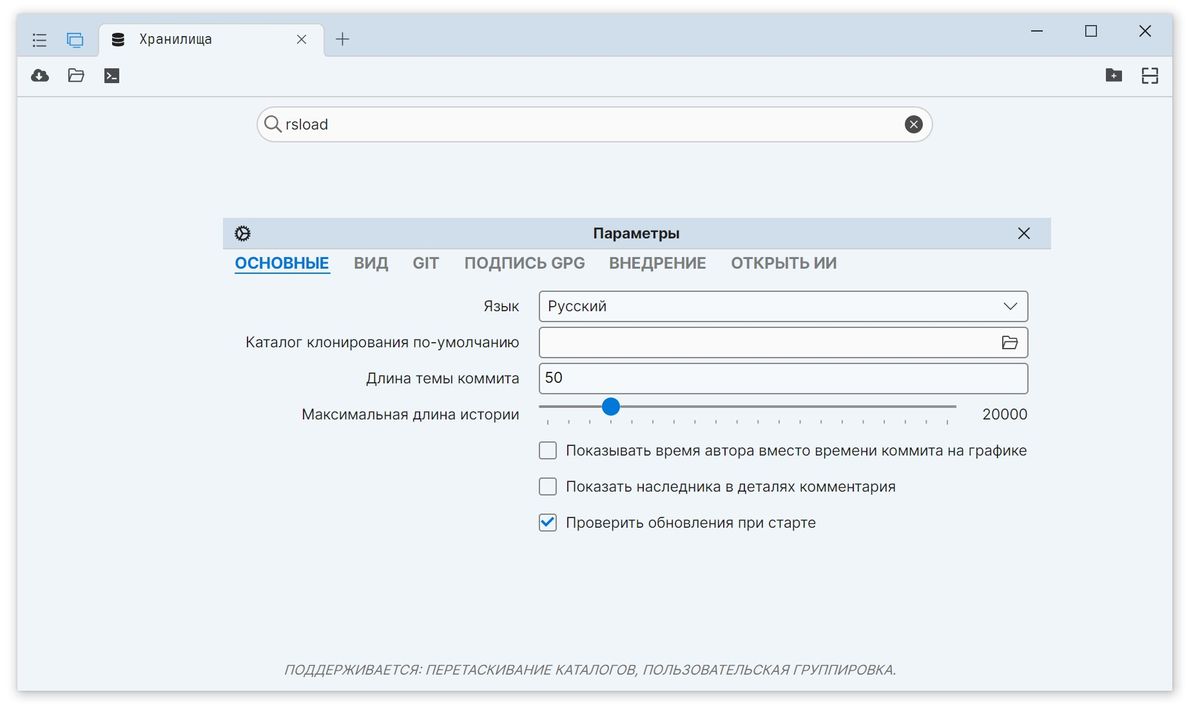Disable 'Проверить обновления при старте'
This screenshot has width=1200, height=712.
[x=547, y=522]
